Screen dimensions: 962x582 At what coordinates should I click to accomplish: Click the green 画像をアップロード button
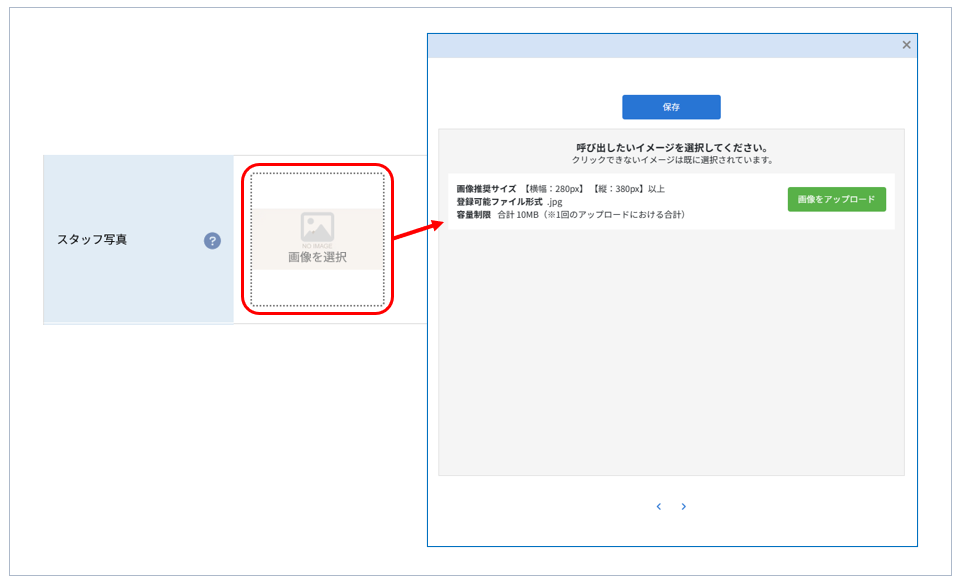point(836,199)
